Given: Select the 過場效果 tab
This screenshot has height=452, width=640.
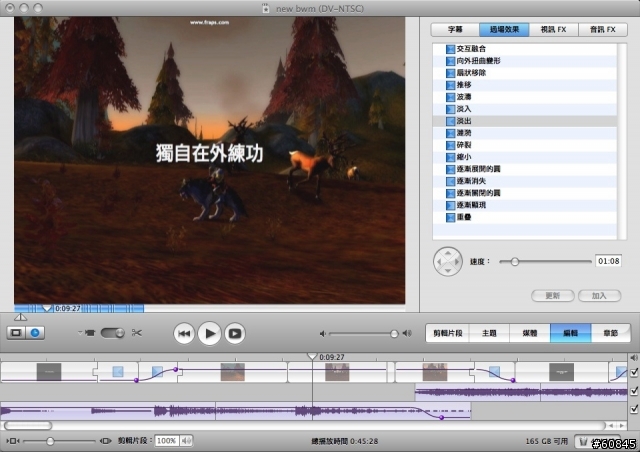Looking at the screenshot, I should pyautogui.click(x=504, y=29).
